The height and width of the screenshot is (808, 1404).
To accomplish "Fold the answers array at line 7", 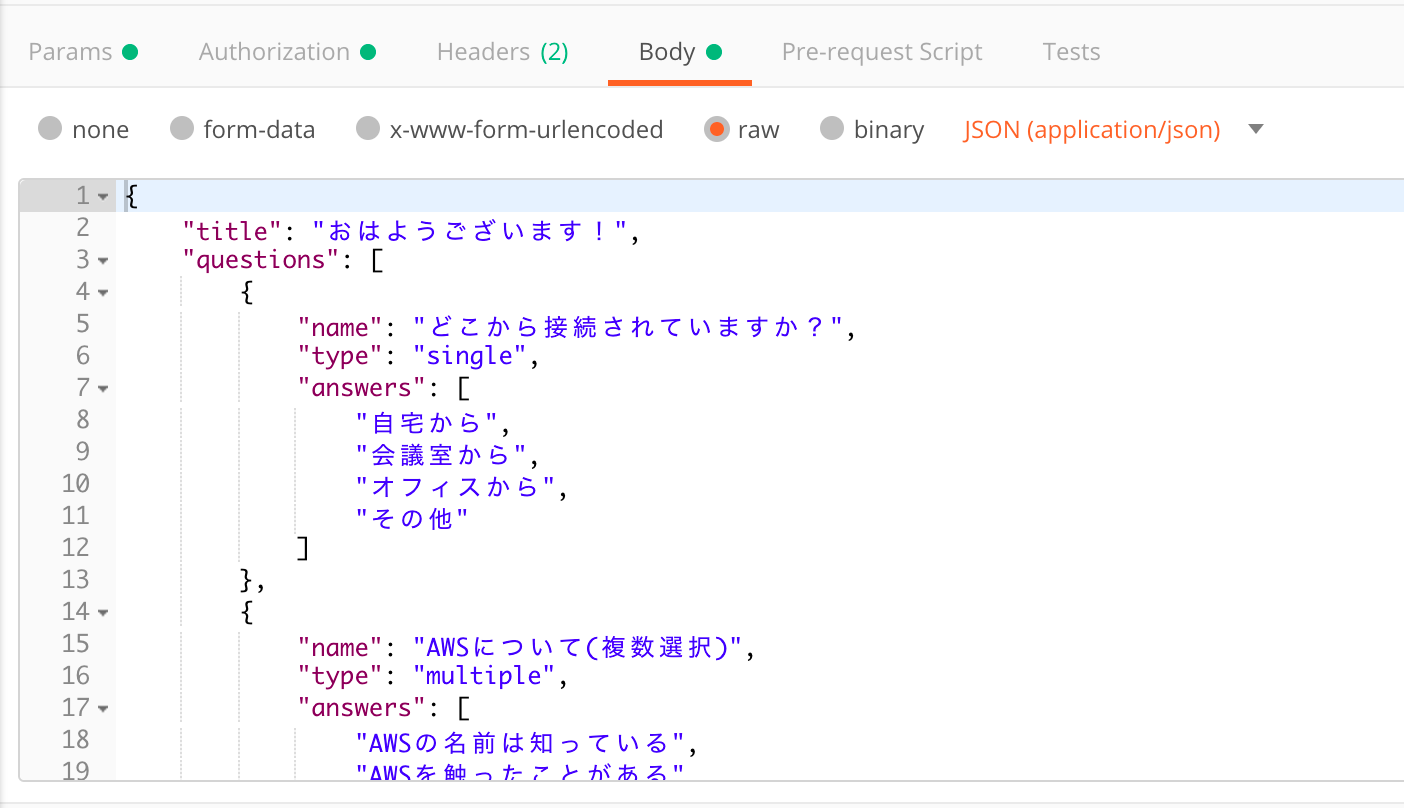I will click(x=103, y=389).
